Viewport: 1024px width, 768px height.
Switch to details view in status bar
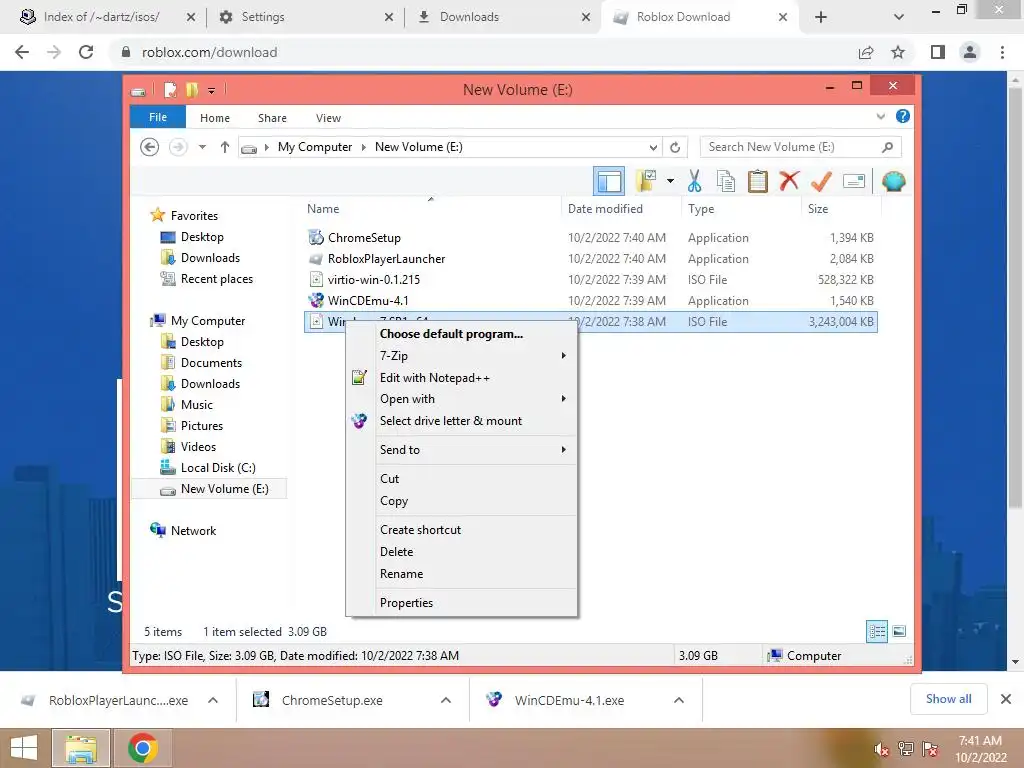pos(877,632)
